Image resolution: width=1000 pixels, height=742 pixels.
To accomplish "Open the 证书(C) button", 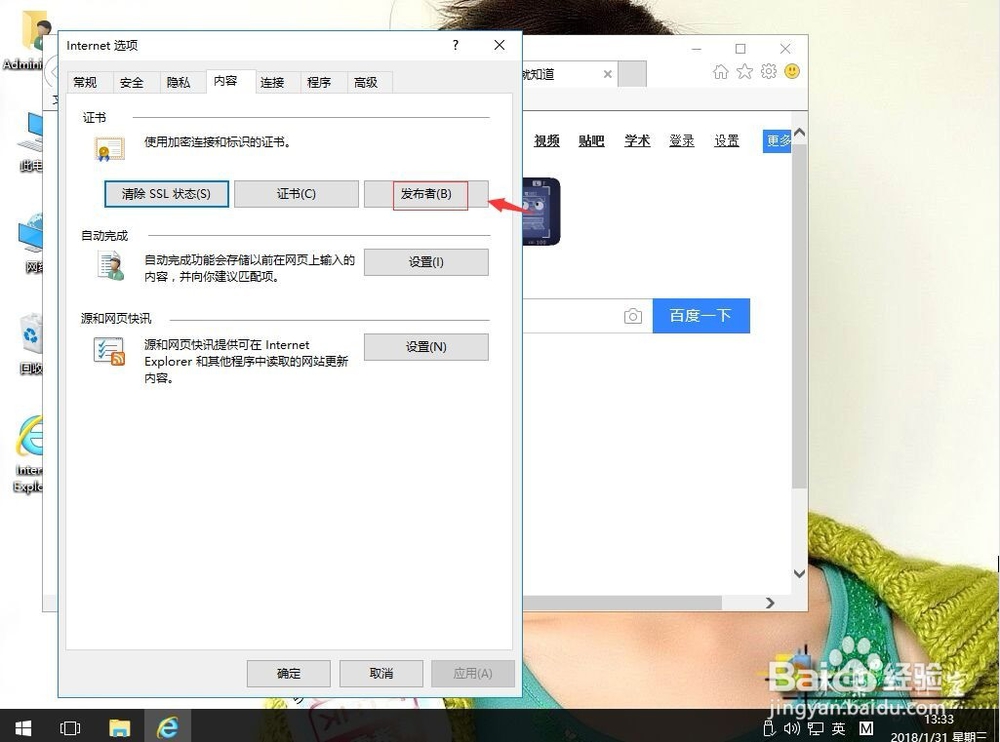I will point(297,194).
